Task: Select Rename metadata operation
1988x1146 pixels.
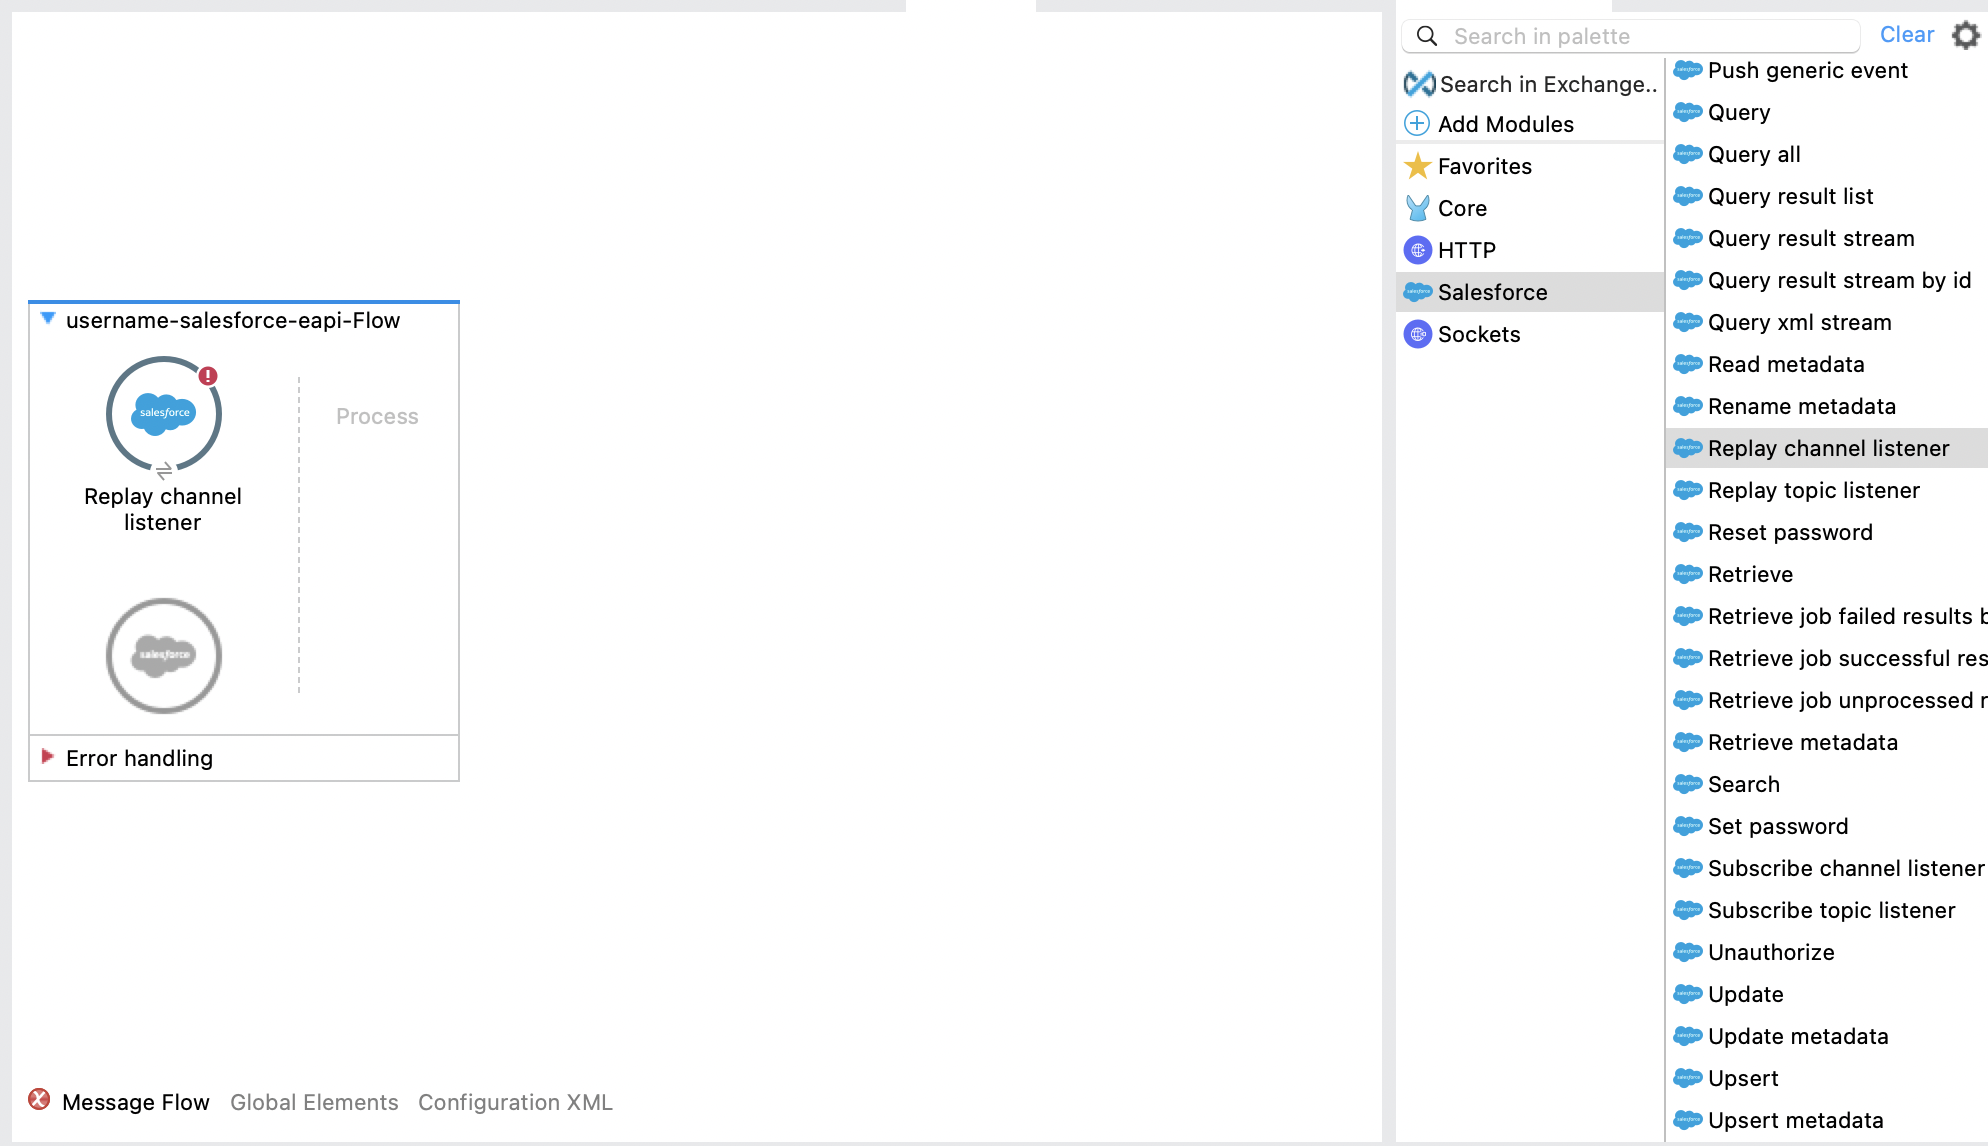Action: [x=1827, y=406]
